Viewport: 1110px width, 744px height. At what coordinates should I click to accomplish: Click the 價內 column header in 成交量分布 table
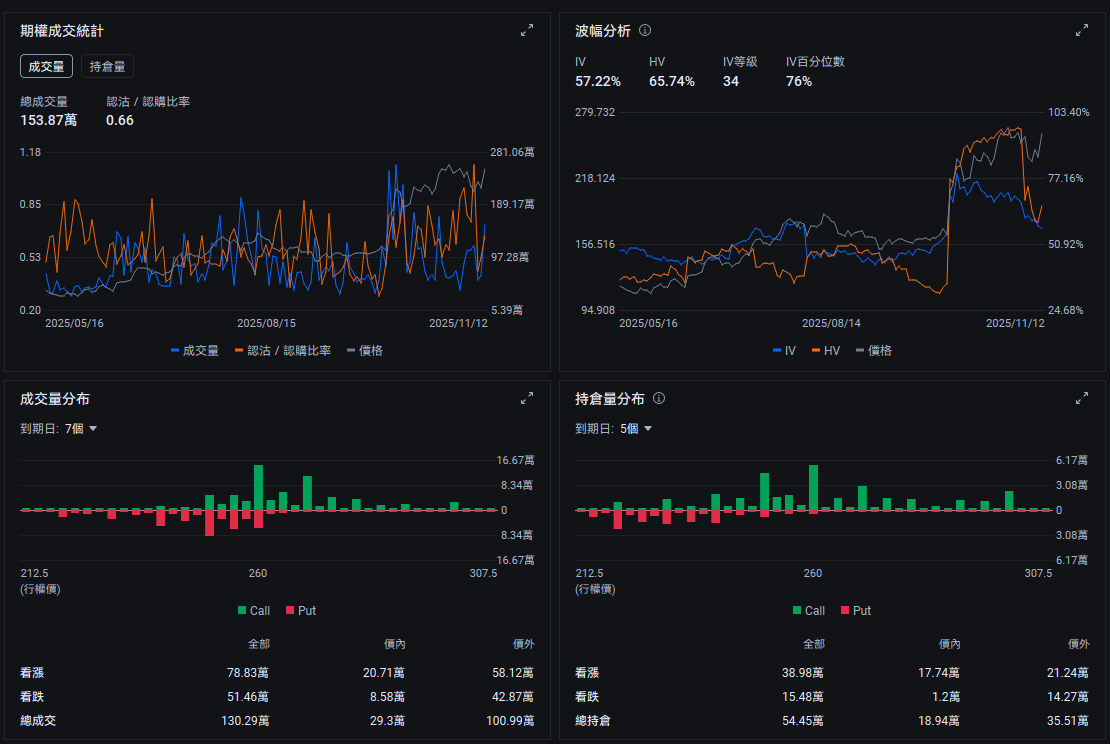coord(394,643)
